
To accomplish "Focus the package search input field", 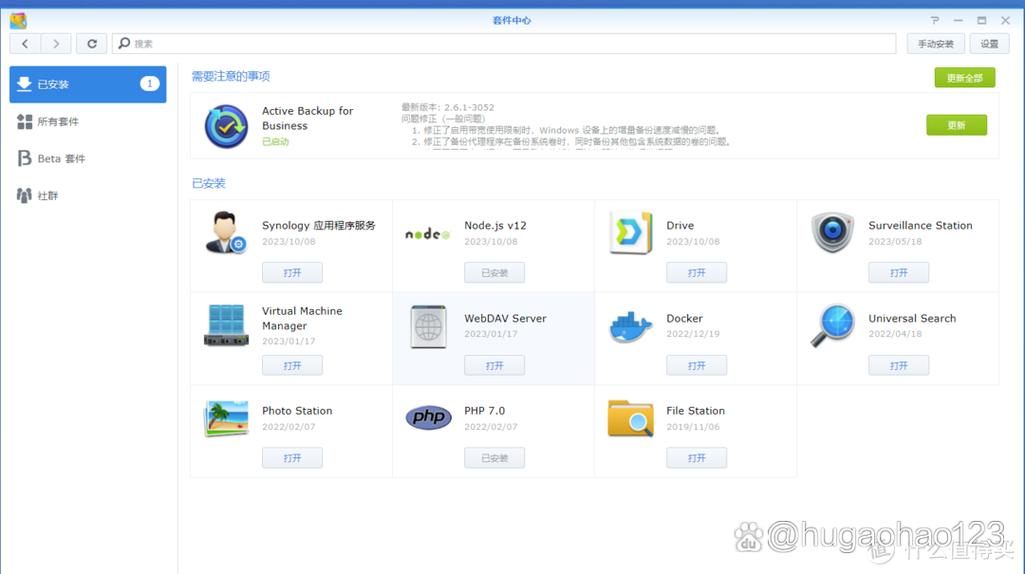I will point(504,44).
